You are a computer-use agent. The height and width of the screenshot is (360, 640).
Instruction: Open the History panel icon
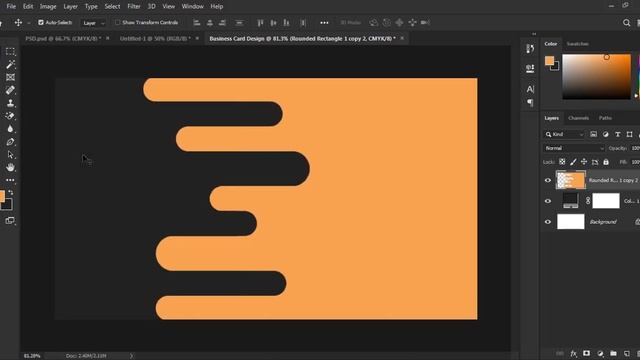tap(530, 49)
